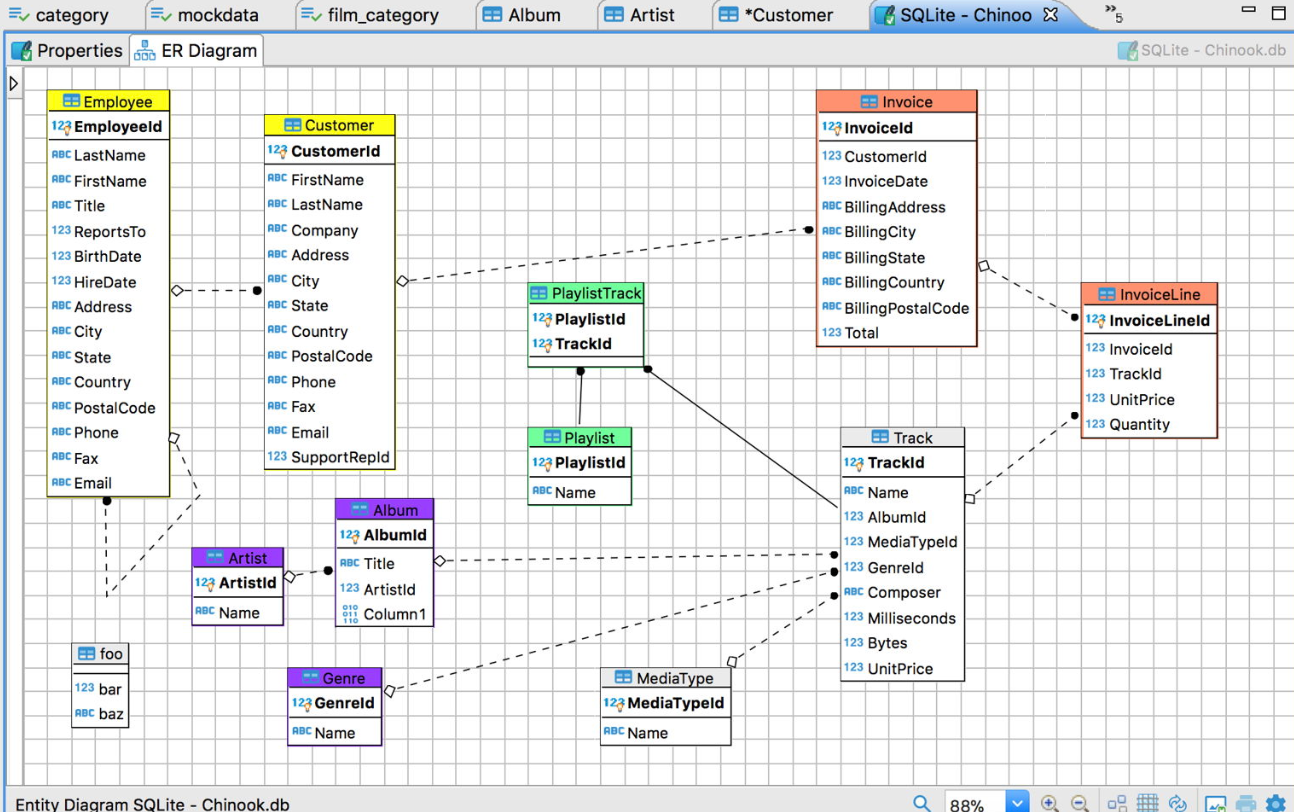The height and width of the screenshot is (812, 1294).
Task: Toggle the grid display icon
Action: 1148,803
